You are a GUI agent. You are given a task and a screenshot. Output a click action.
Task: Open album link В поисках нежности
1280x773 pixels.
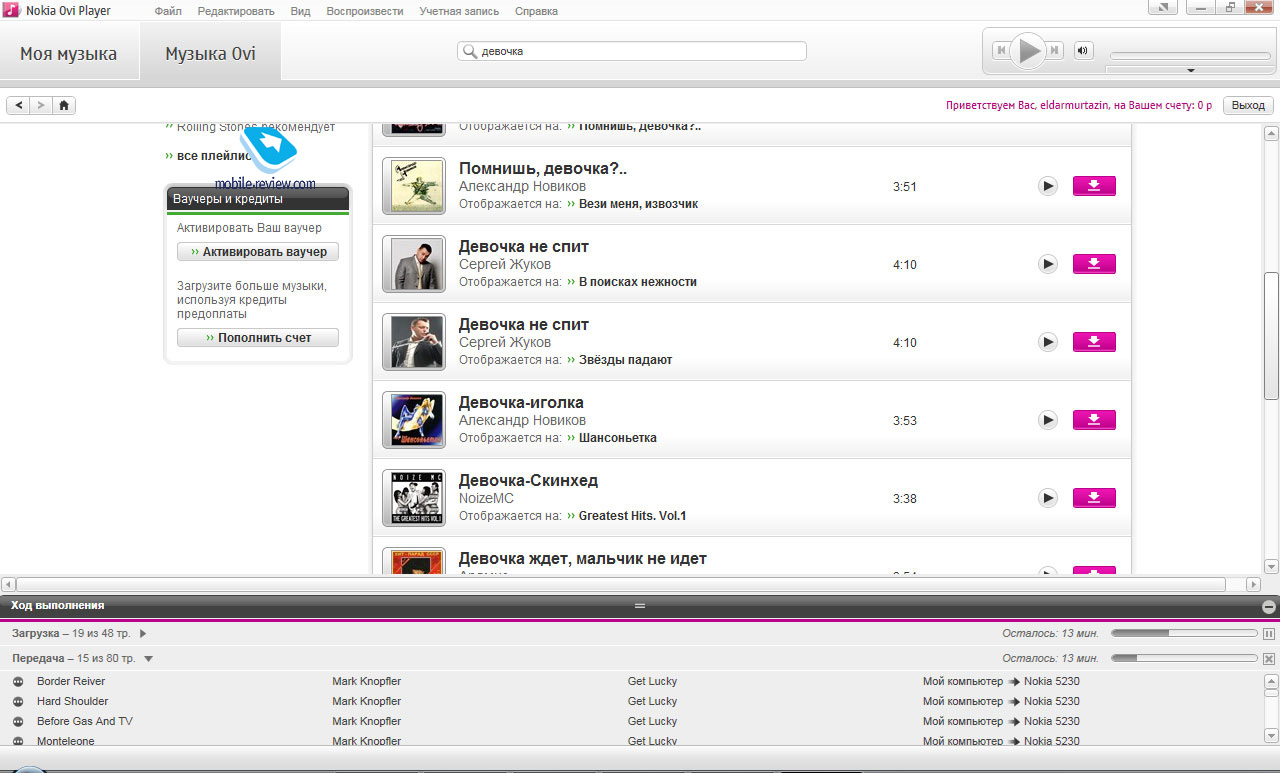click(x=638, y=282)
